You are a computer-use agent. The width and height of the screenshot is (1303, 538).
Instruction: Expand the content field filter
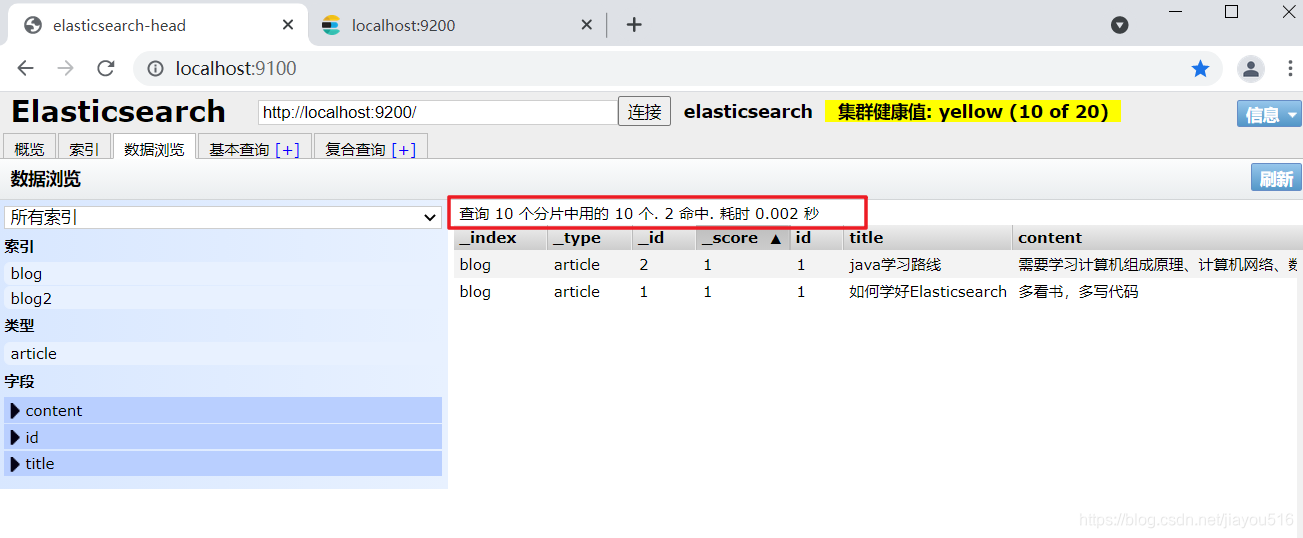(x=222, y=410)
